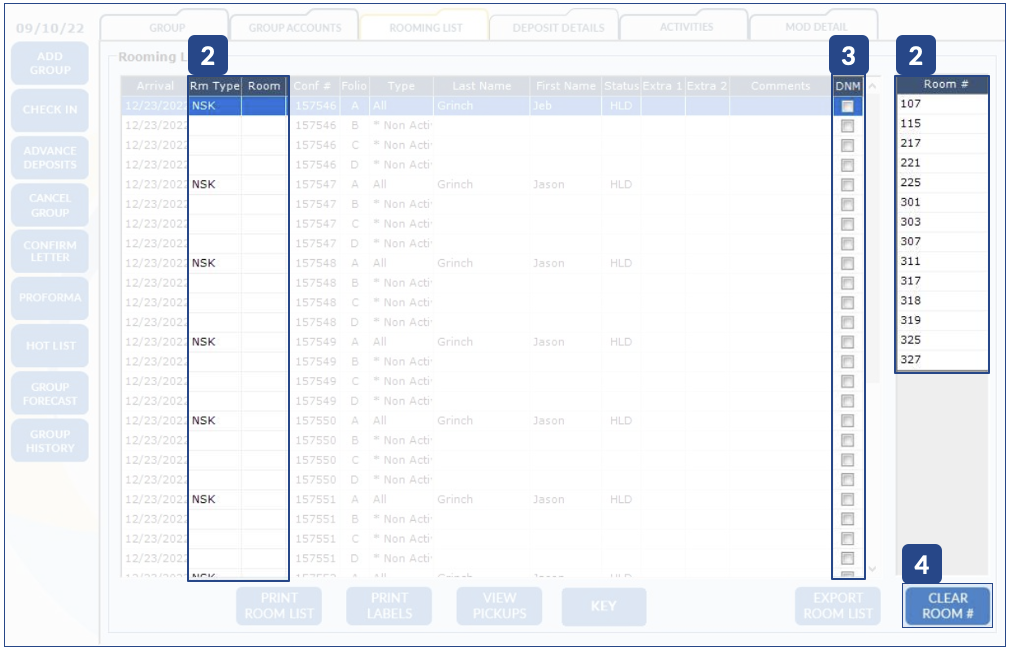Open the Activities tab
This screenshot has width=1010, height=652.
click(686, 27)
